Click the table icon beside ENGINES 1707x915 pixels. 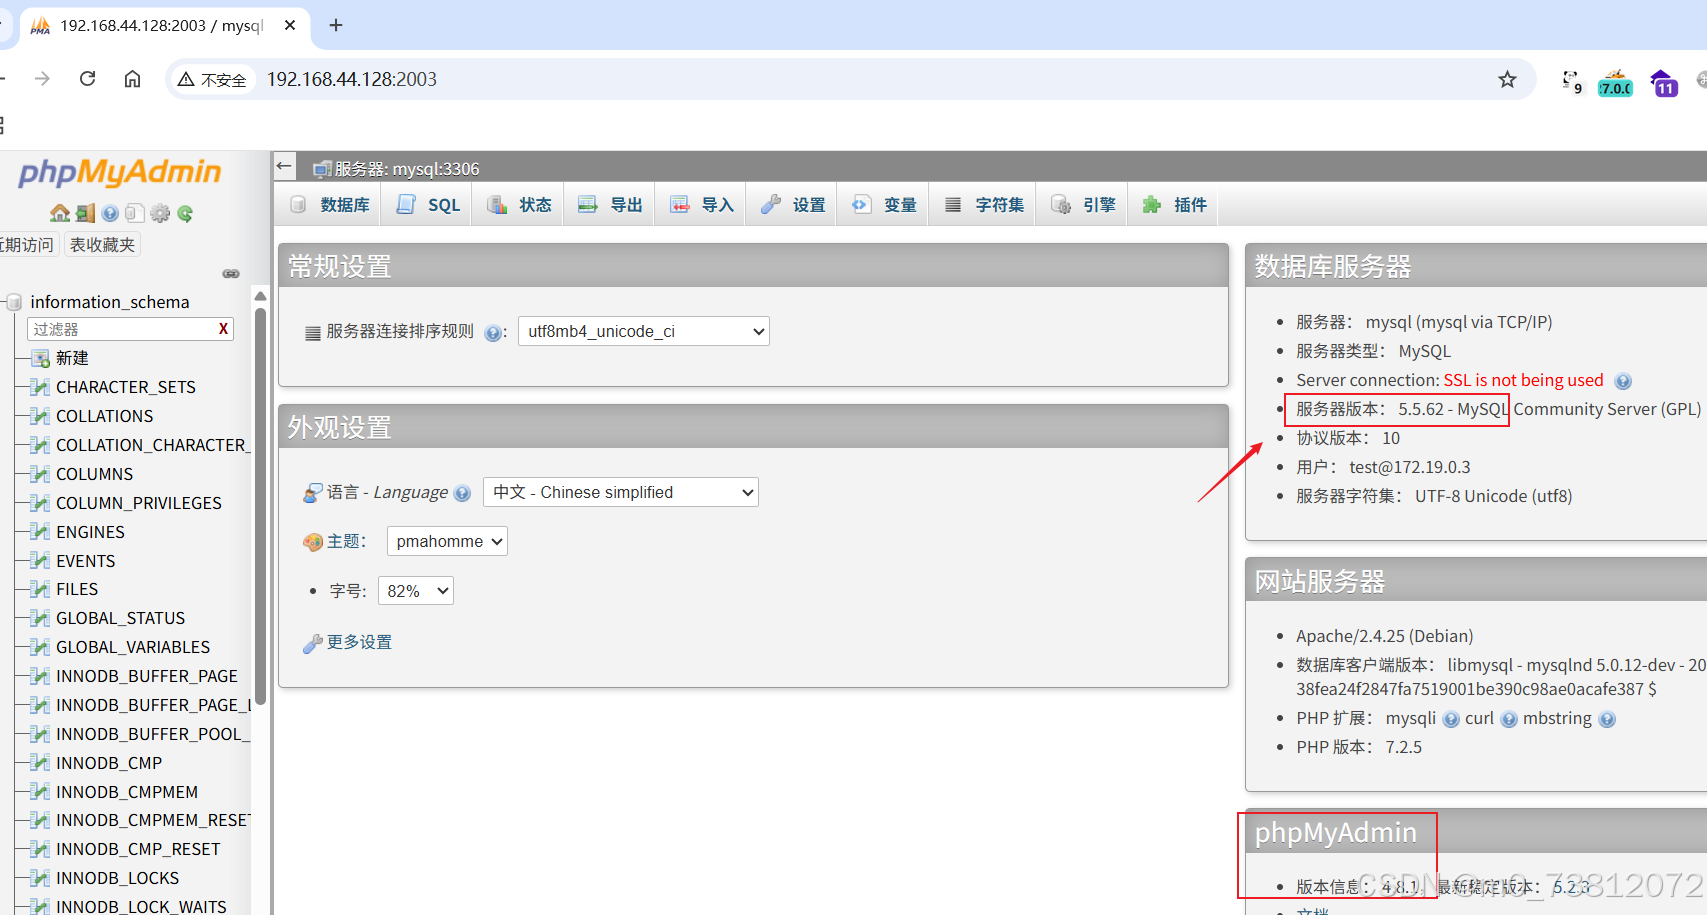(x=40, y=532)
